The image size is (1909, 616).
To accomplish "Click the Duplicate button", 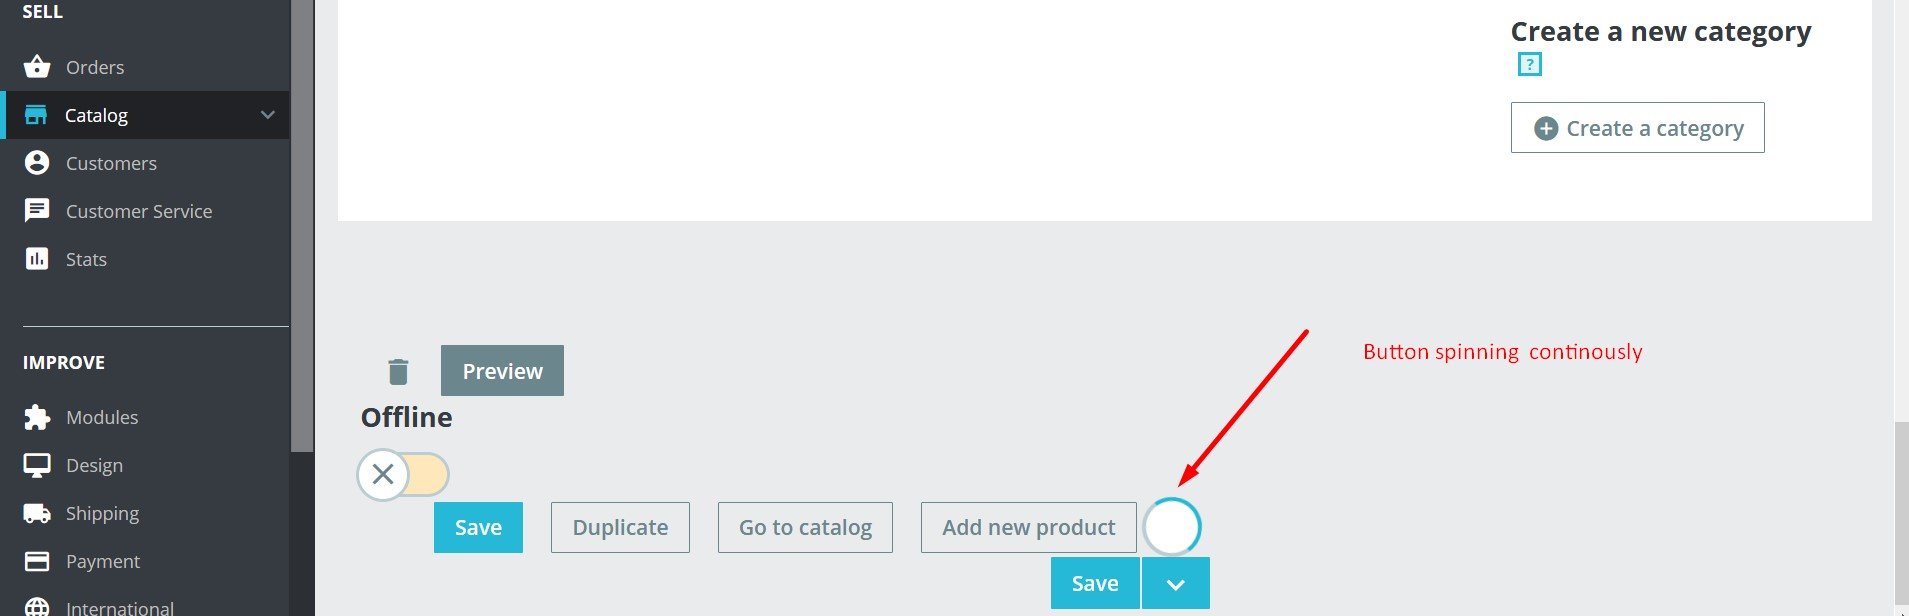I will tap(620, 528).
